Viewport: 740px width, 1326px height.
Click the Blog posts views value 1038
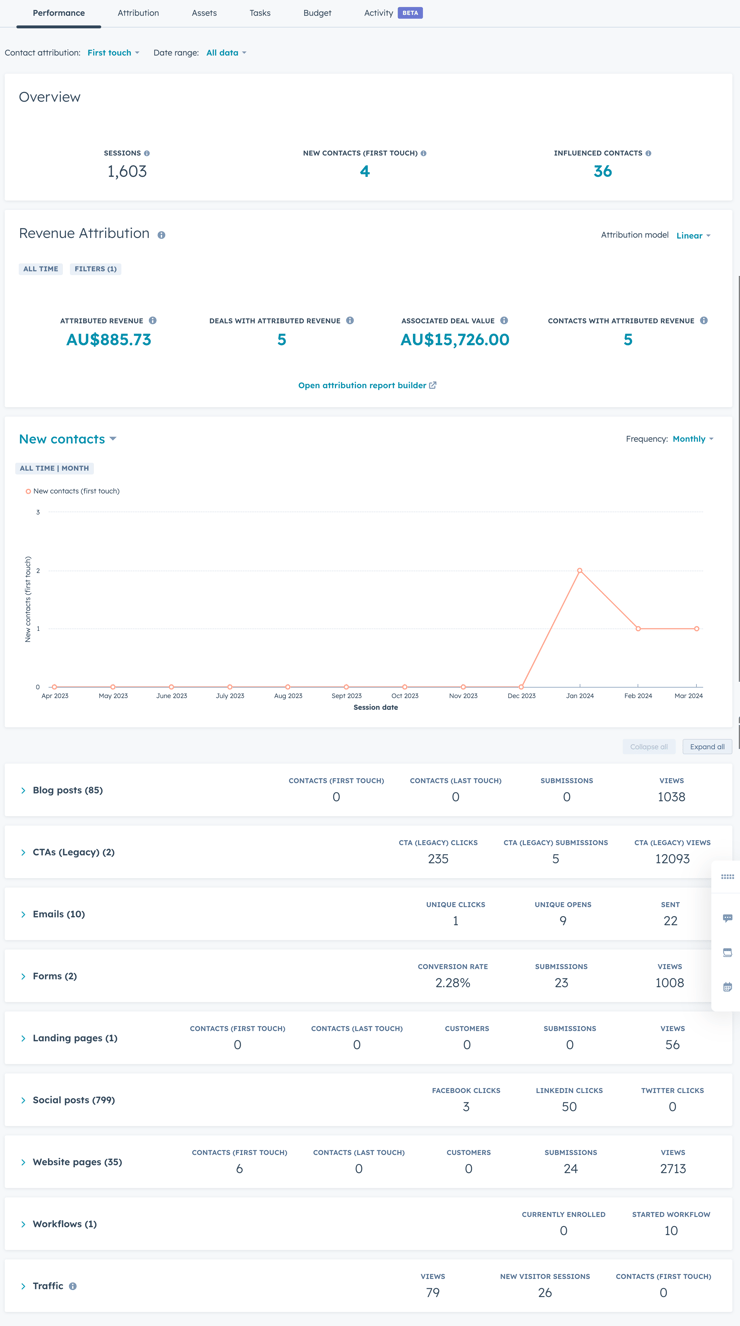(x=672, y=797)
